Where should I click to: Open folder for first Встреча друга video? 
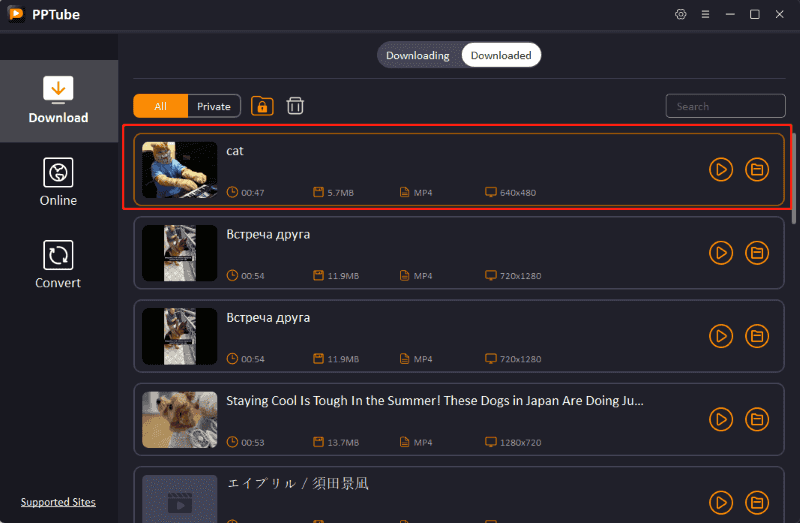[x=757, y=253]
